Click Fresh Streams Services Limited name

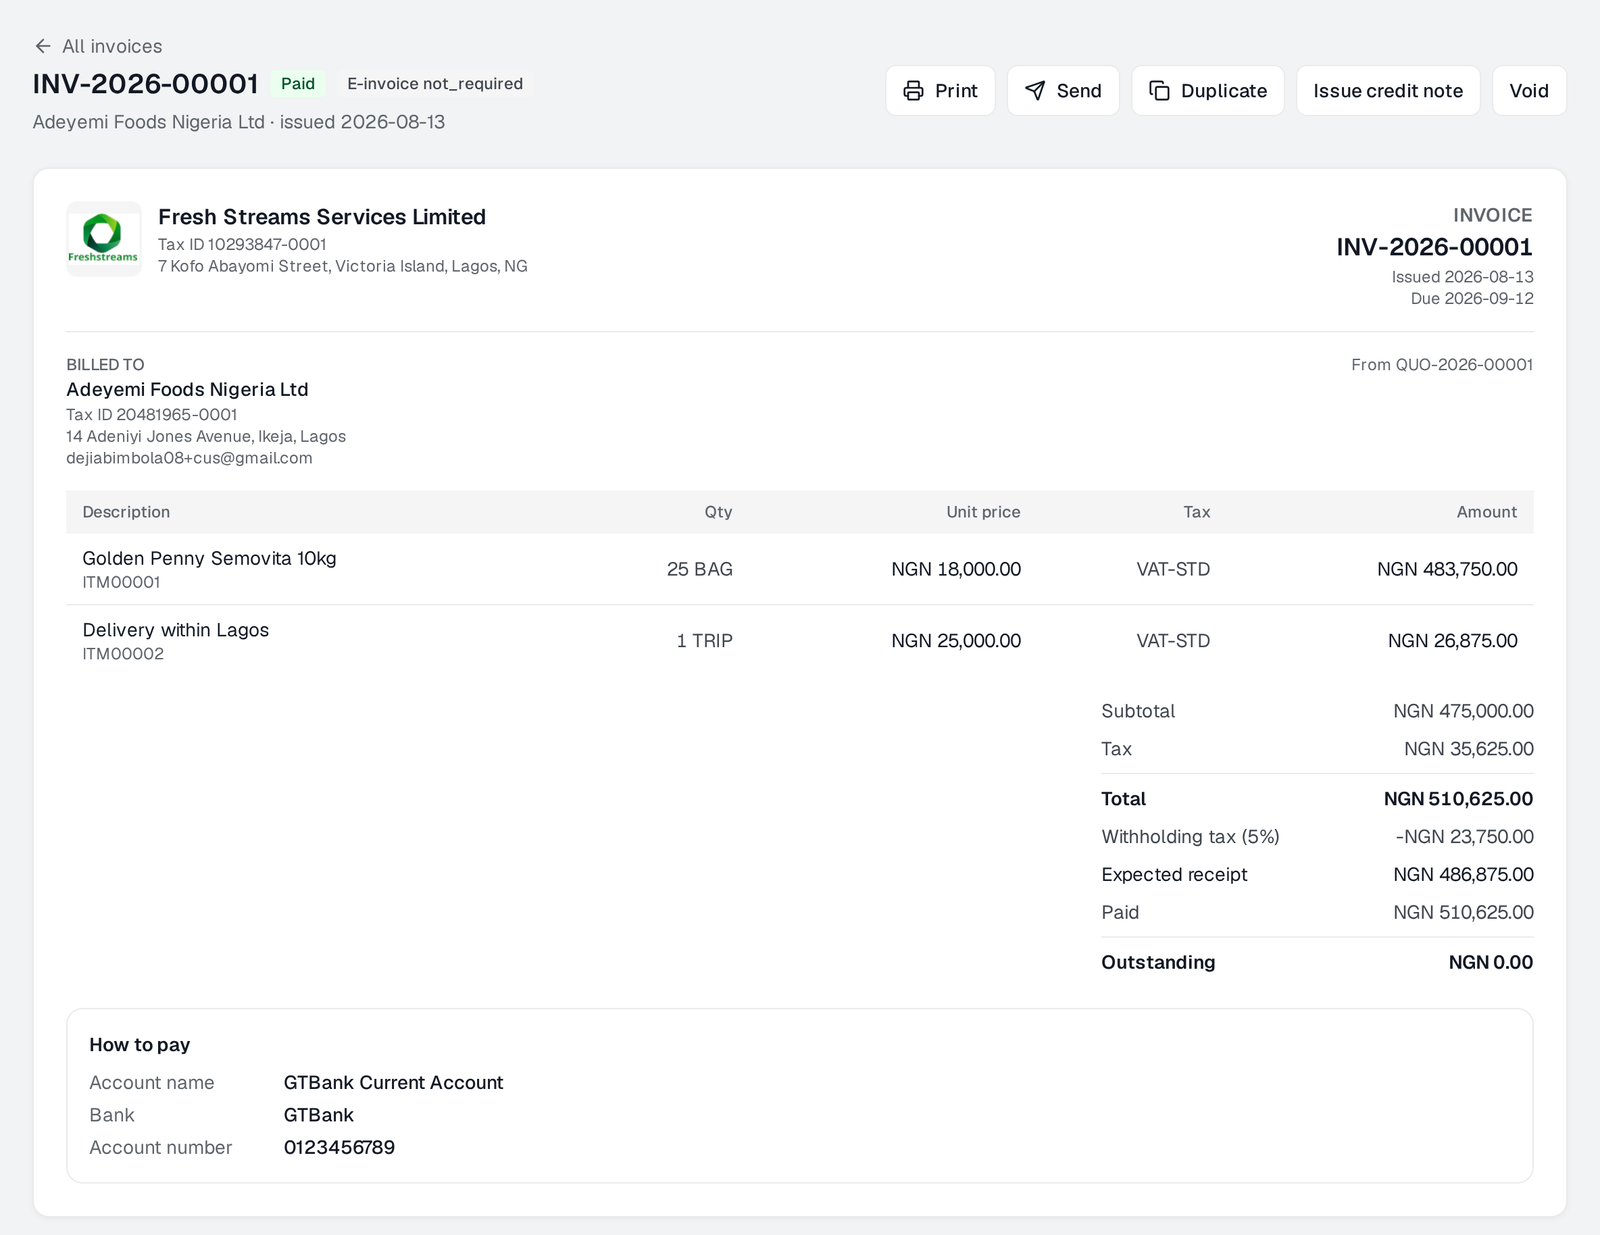click(x=322, y=217)
